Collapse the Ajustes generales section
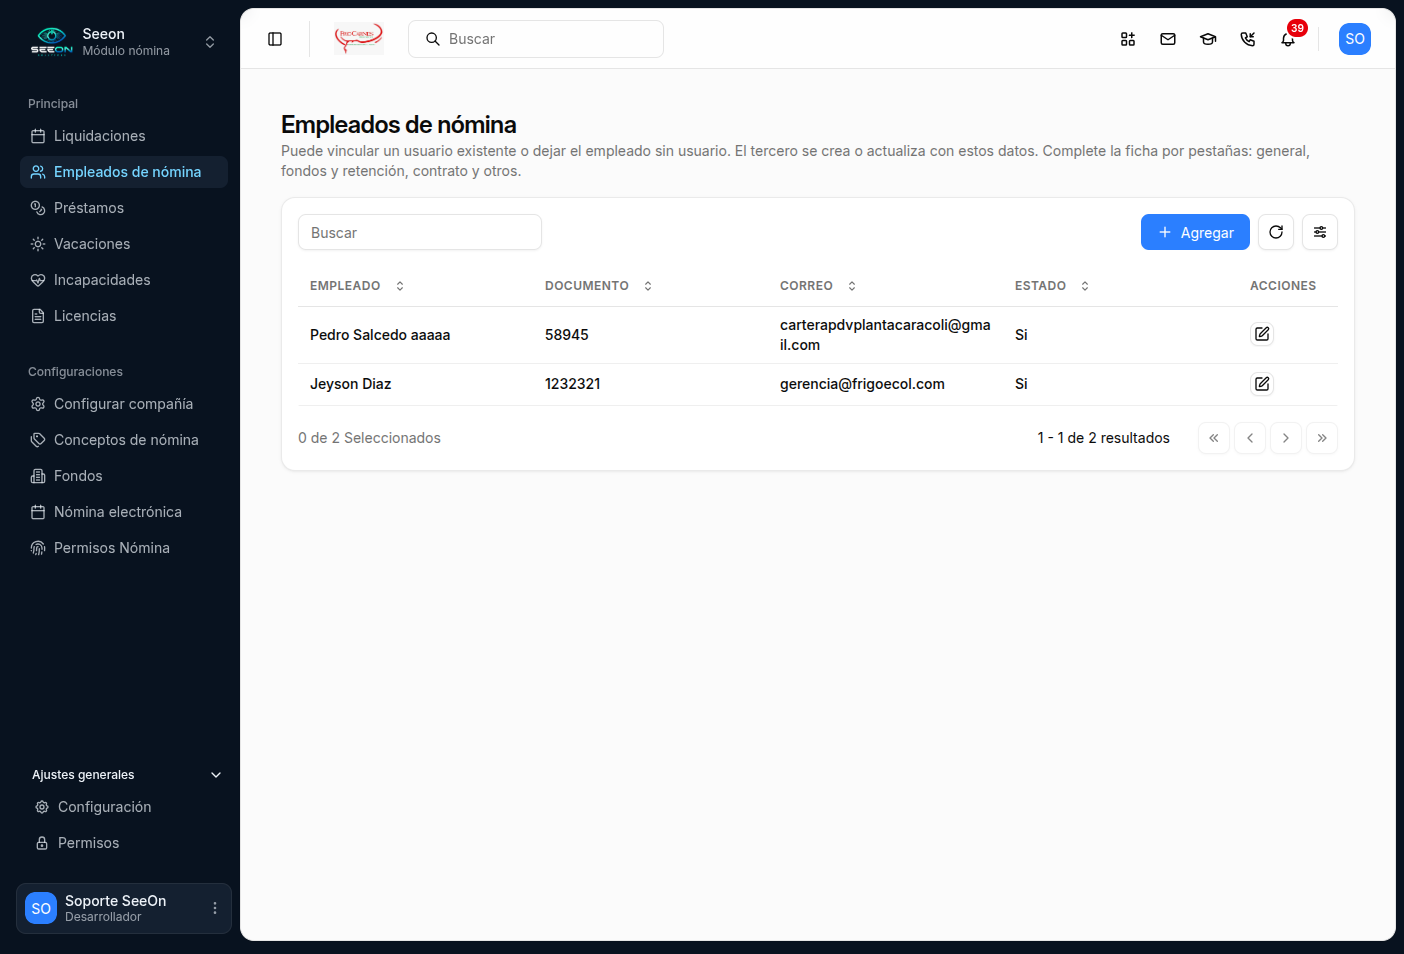Image resolution: width=1404 pixels, height=954 pixels. (x=216, y=775)
